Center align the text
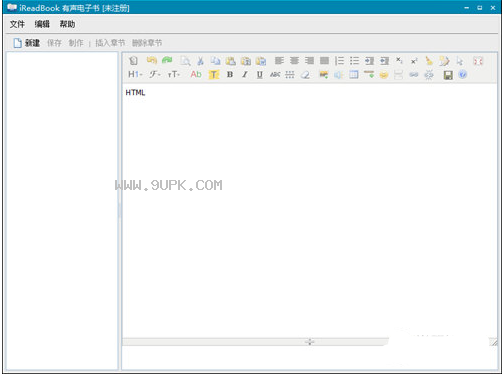Viewport: 502px width, 375px height. [x=294, y=61]
